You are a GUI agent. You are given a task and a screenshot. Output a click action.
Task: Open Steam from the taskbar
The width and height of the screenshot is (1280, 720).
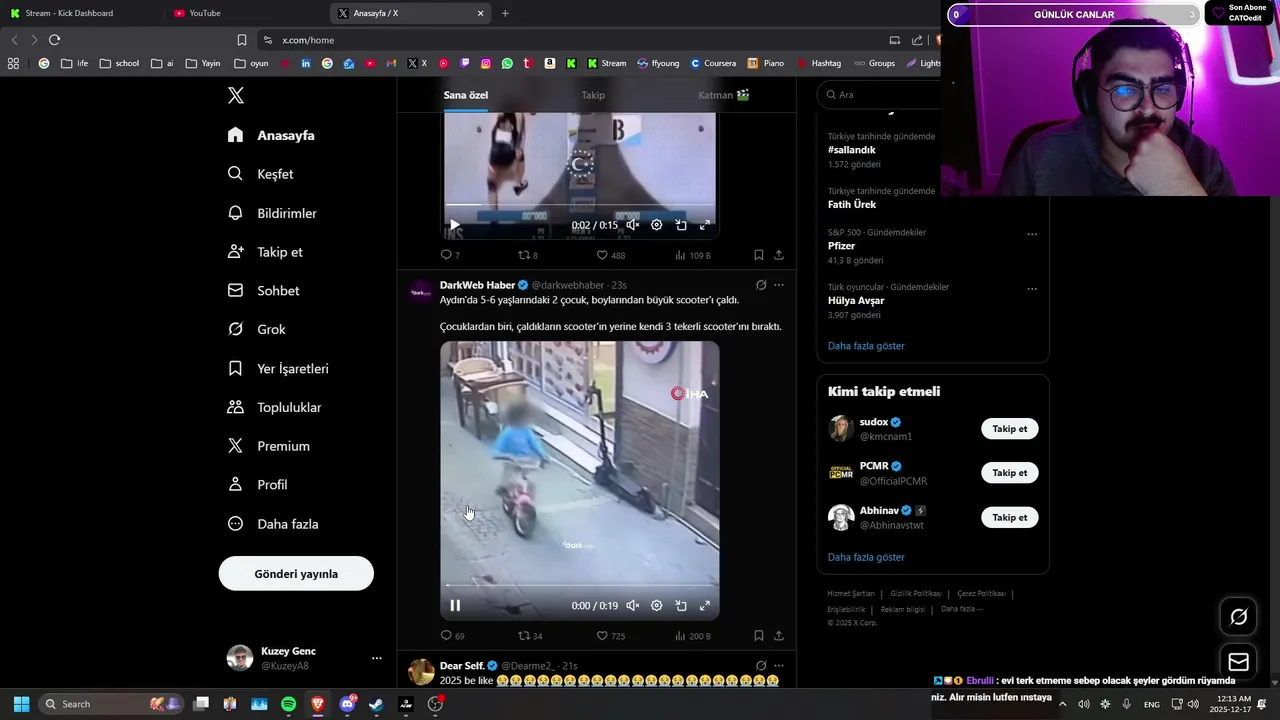376,704
